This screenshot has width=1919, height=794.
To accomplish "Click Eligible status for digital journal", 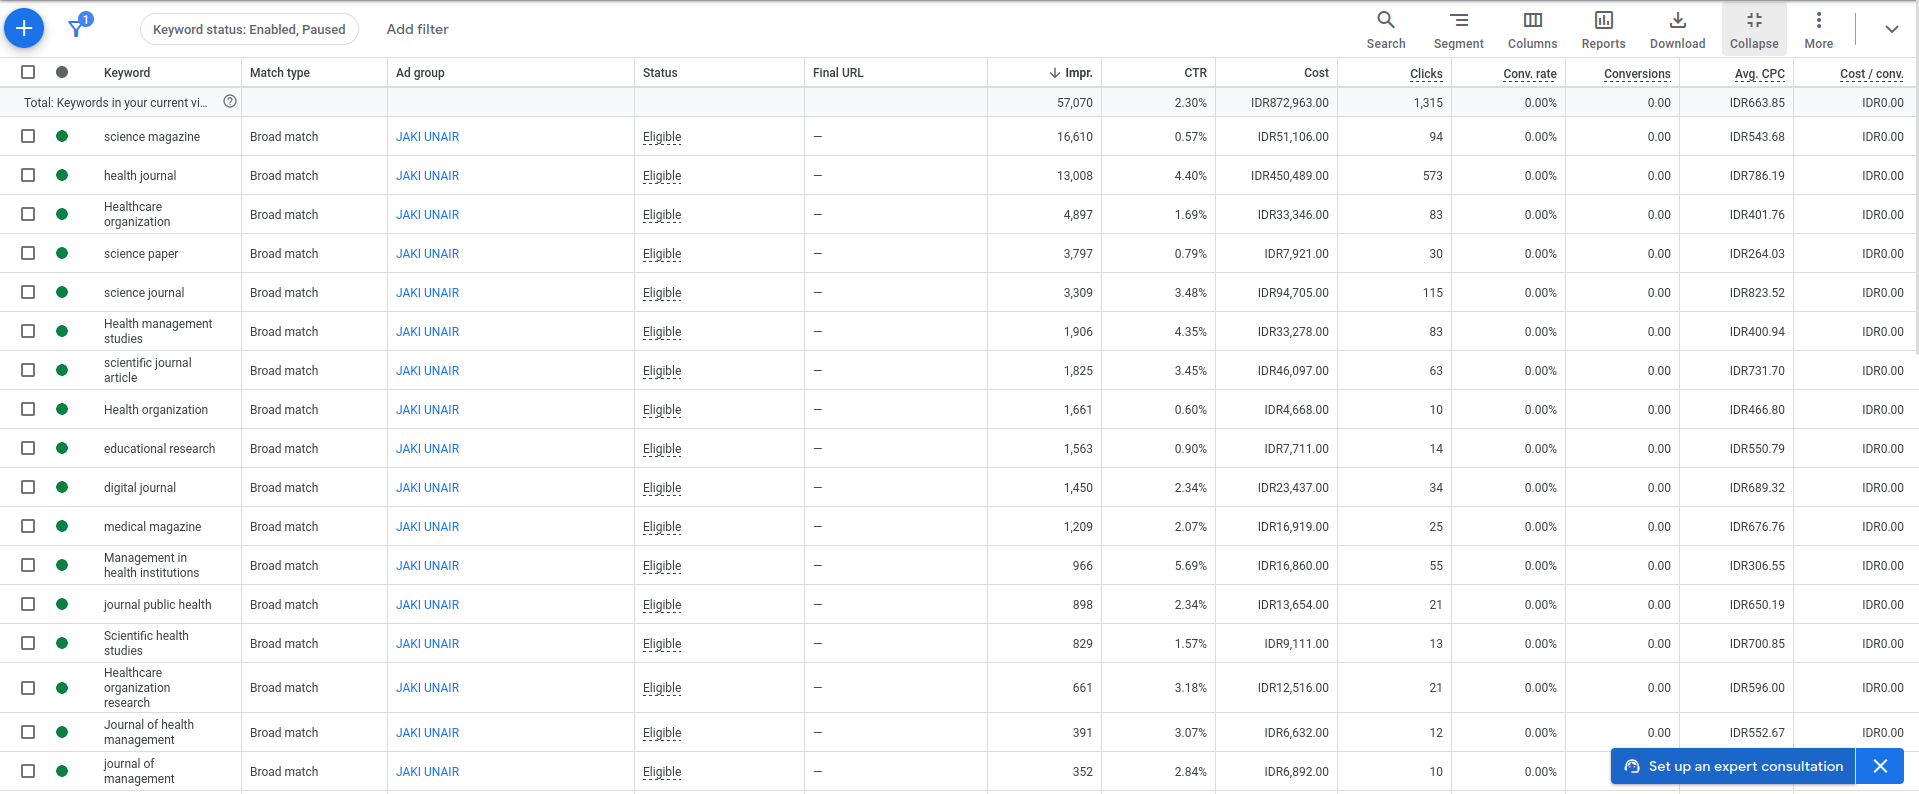I will point(662,487).
